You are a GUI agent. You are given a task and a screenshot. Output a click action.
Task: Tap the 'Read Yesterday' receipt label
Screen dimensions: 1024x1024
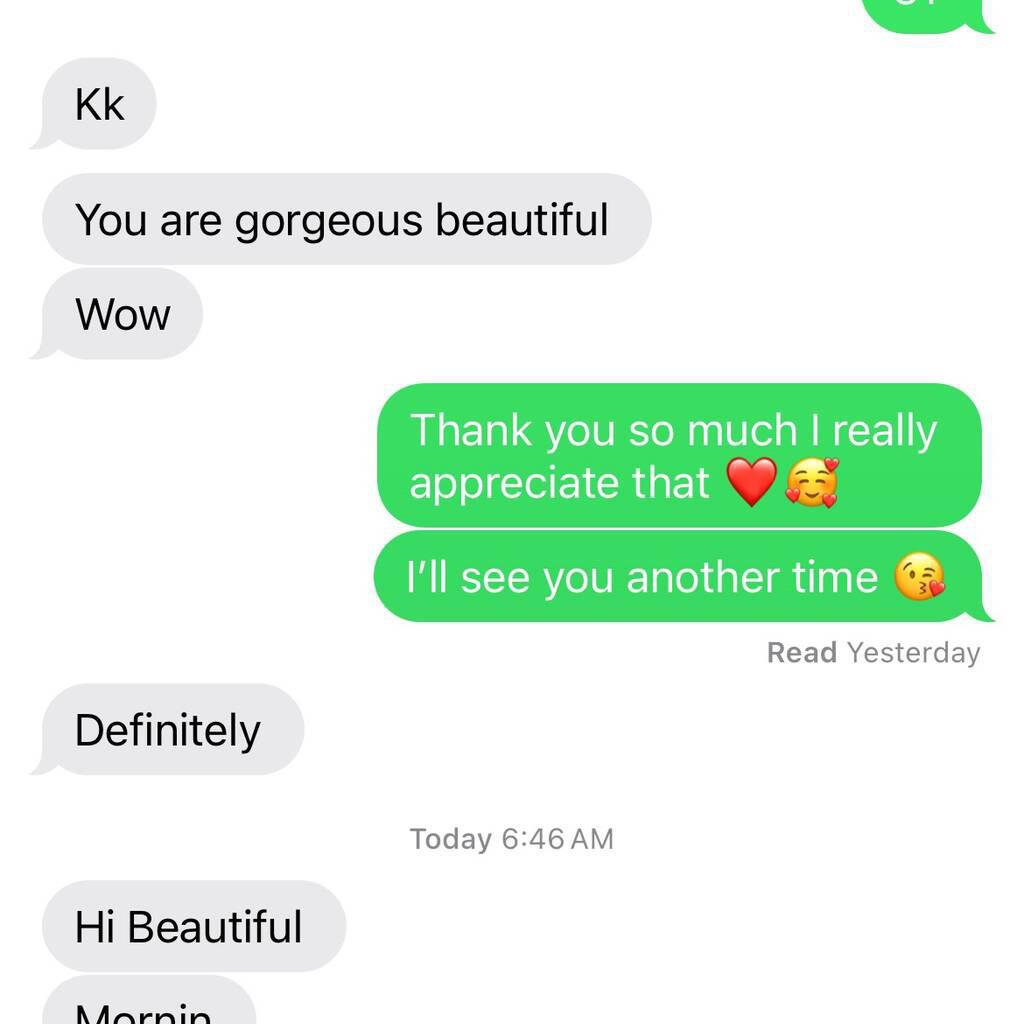click(873, 652)
